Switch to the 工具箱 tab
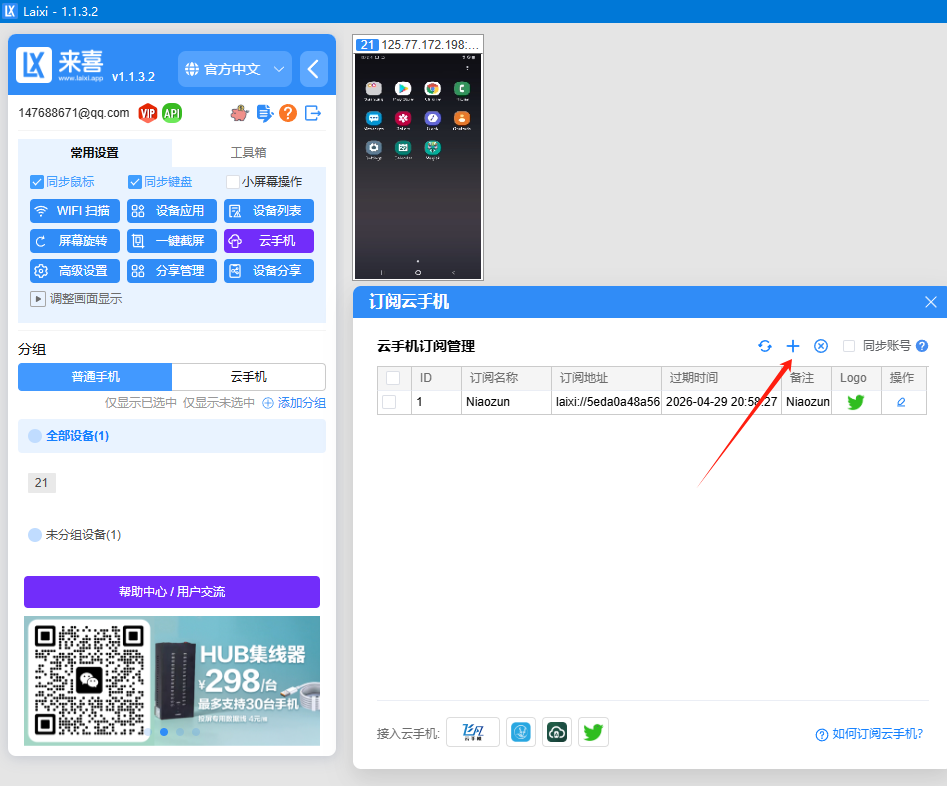Screen dimensions: 947x786 (249, 153)
